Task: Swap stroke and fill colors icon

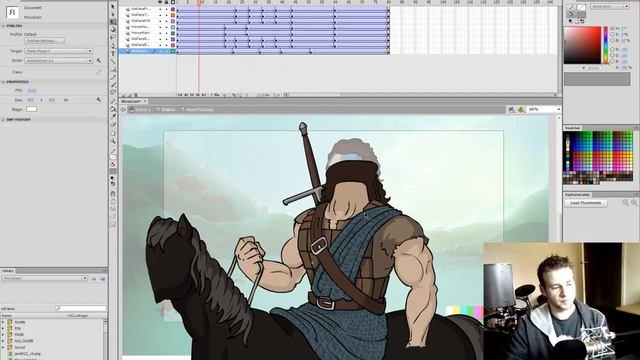Action: click(582, 21)
